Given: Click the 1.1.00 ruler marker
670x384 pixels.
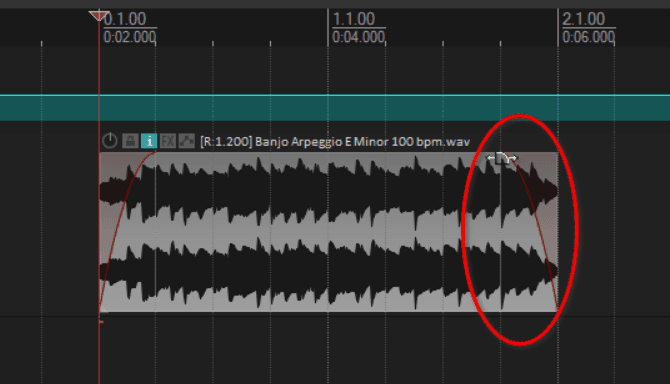Looking at the screenshot, I should tap(354, 19).
